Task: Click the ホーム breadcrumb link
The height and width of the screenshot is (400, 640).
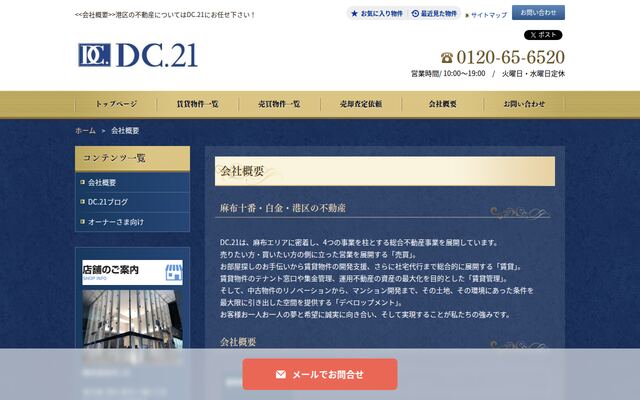Action: pos(85,131)
